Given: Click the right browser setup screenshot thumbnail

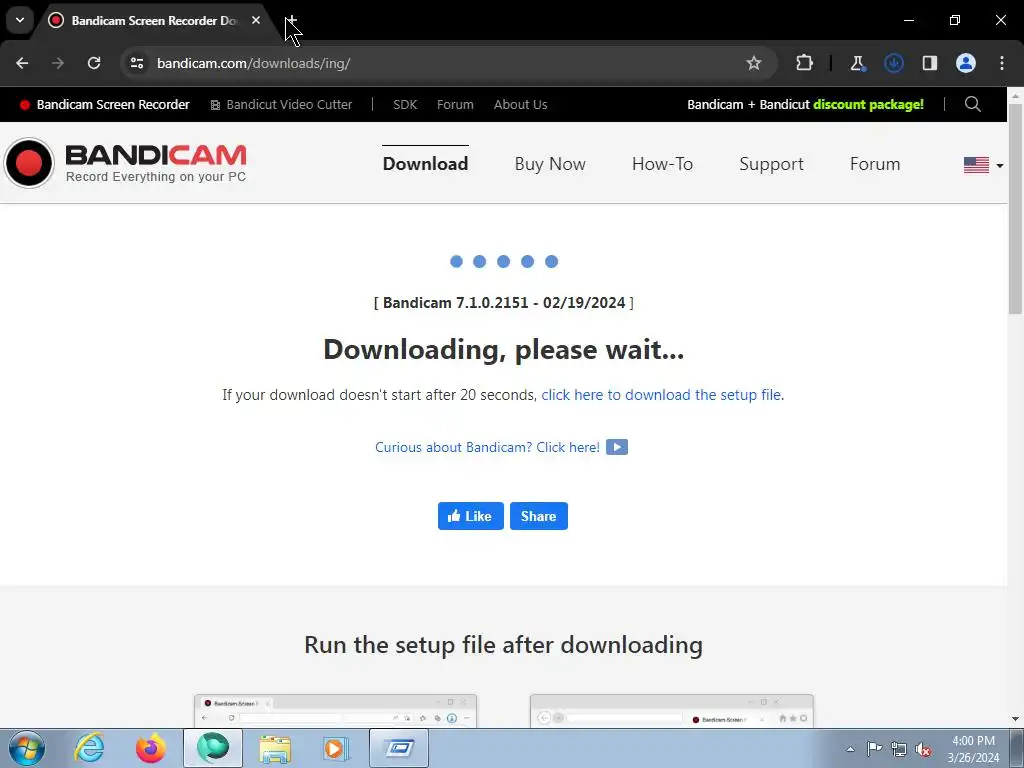Looking at the screenshot, I should click(671, 711).
